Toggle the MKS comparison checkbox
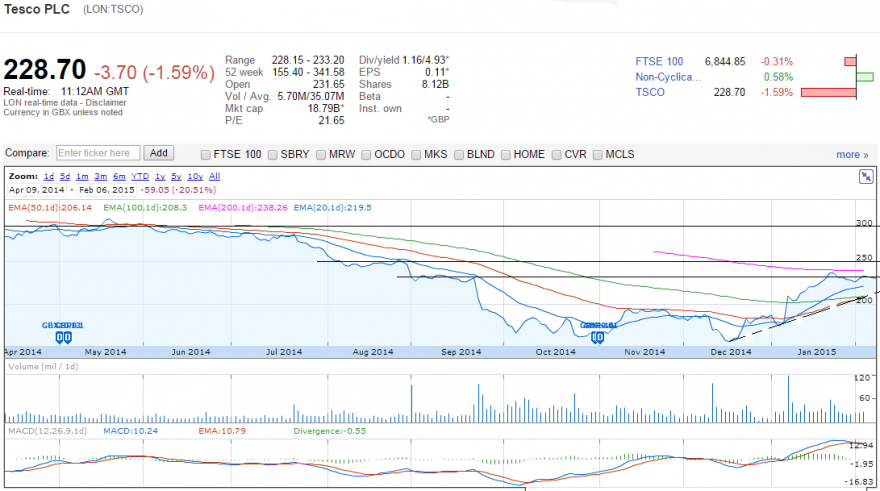The height and width of the screenshot is (491, 880). pos(416,155)
